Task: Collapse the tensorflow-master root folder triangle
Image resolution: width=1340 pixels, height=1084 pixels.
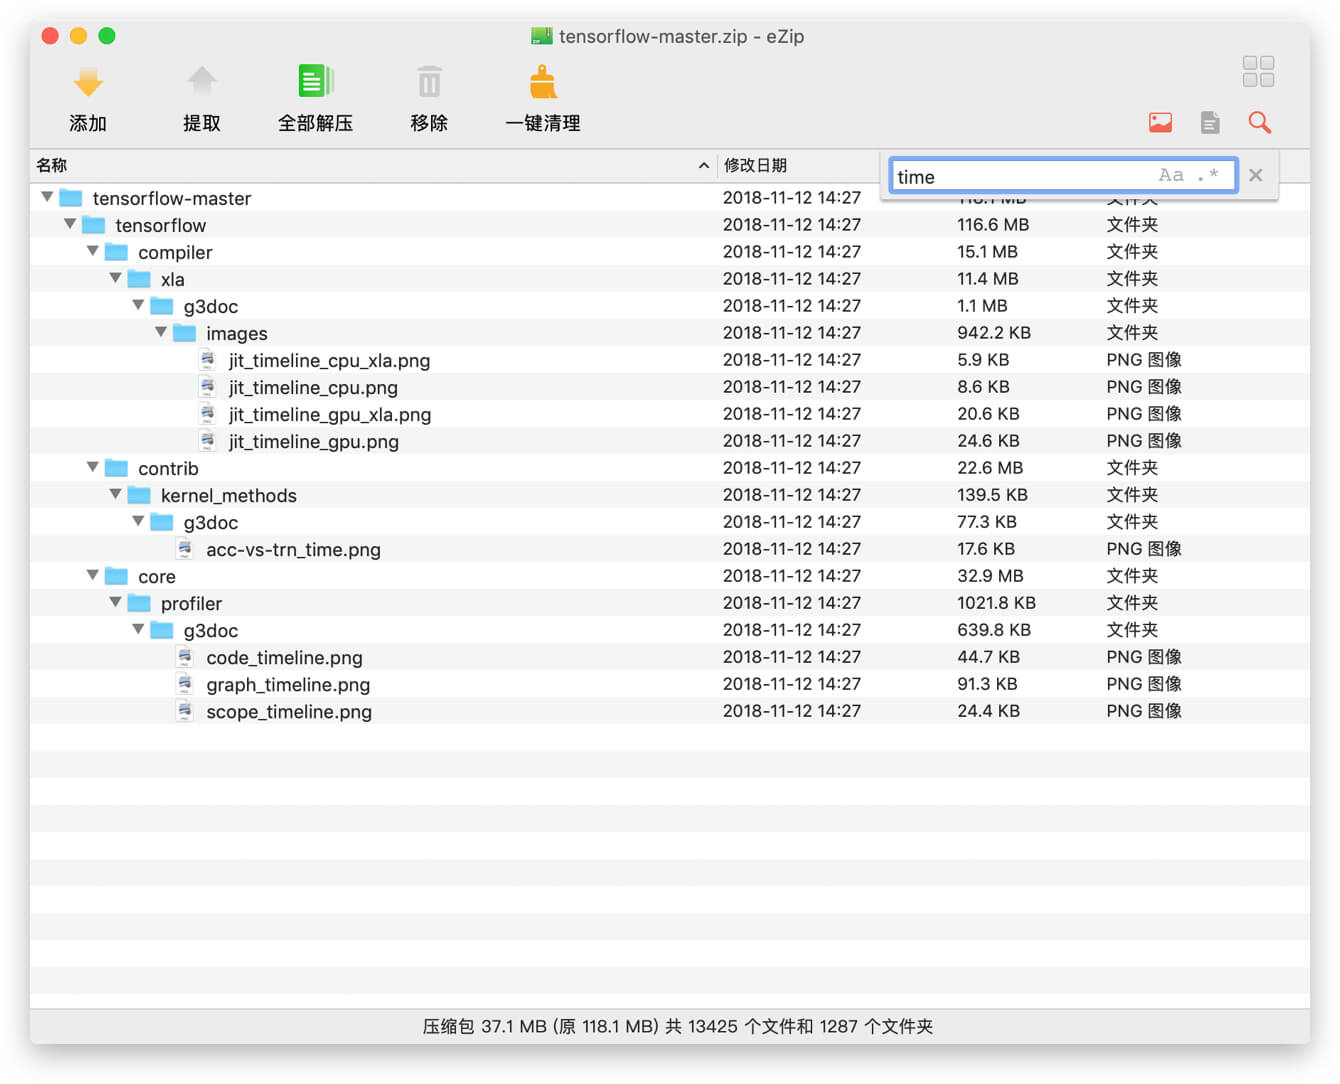Action: [x=46, y=197]
